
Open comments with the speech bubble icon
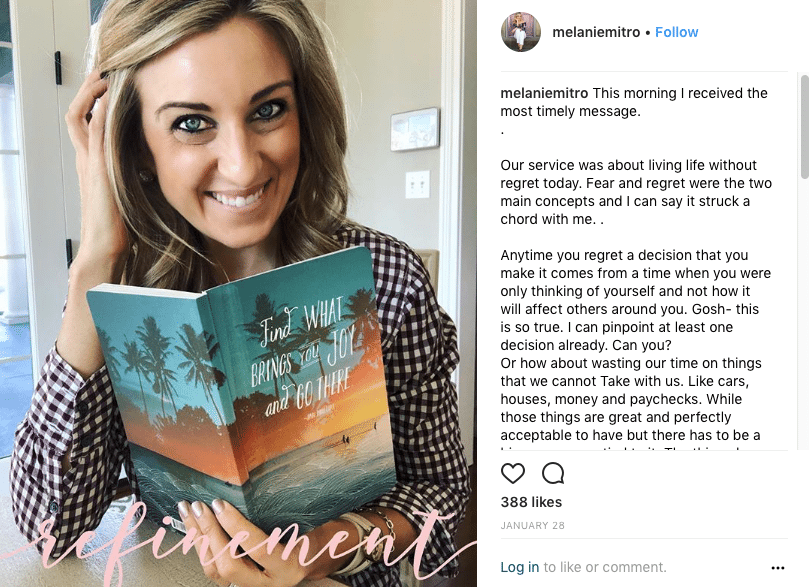553,473
